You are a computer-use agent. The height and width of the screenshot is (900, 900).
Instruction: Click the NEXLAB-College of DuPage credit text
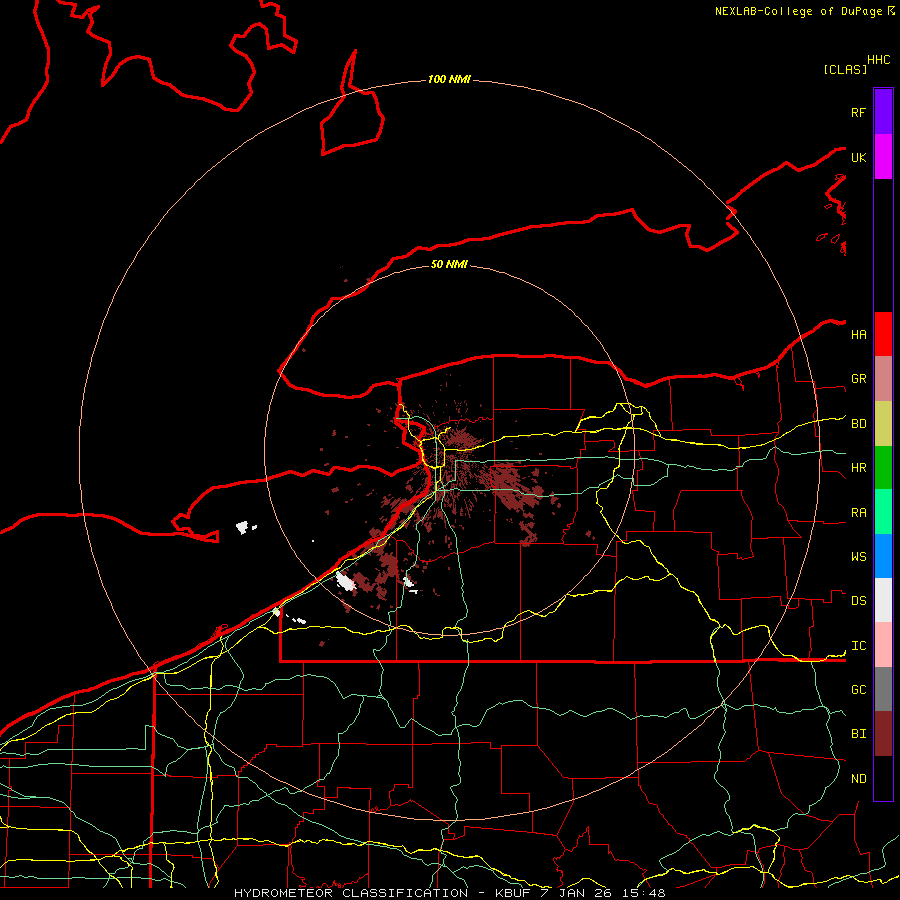(x=800, y=11)
